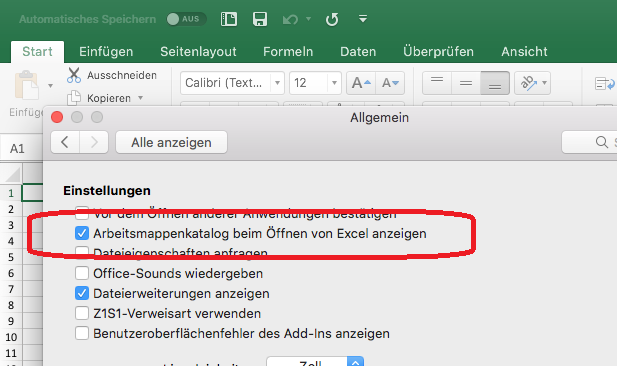Uncheck Dateierweiterungen anzeigen checkbox
Viewport: 617px width, 366px height.
[x=82, y=293]
